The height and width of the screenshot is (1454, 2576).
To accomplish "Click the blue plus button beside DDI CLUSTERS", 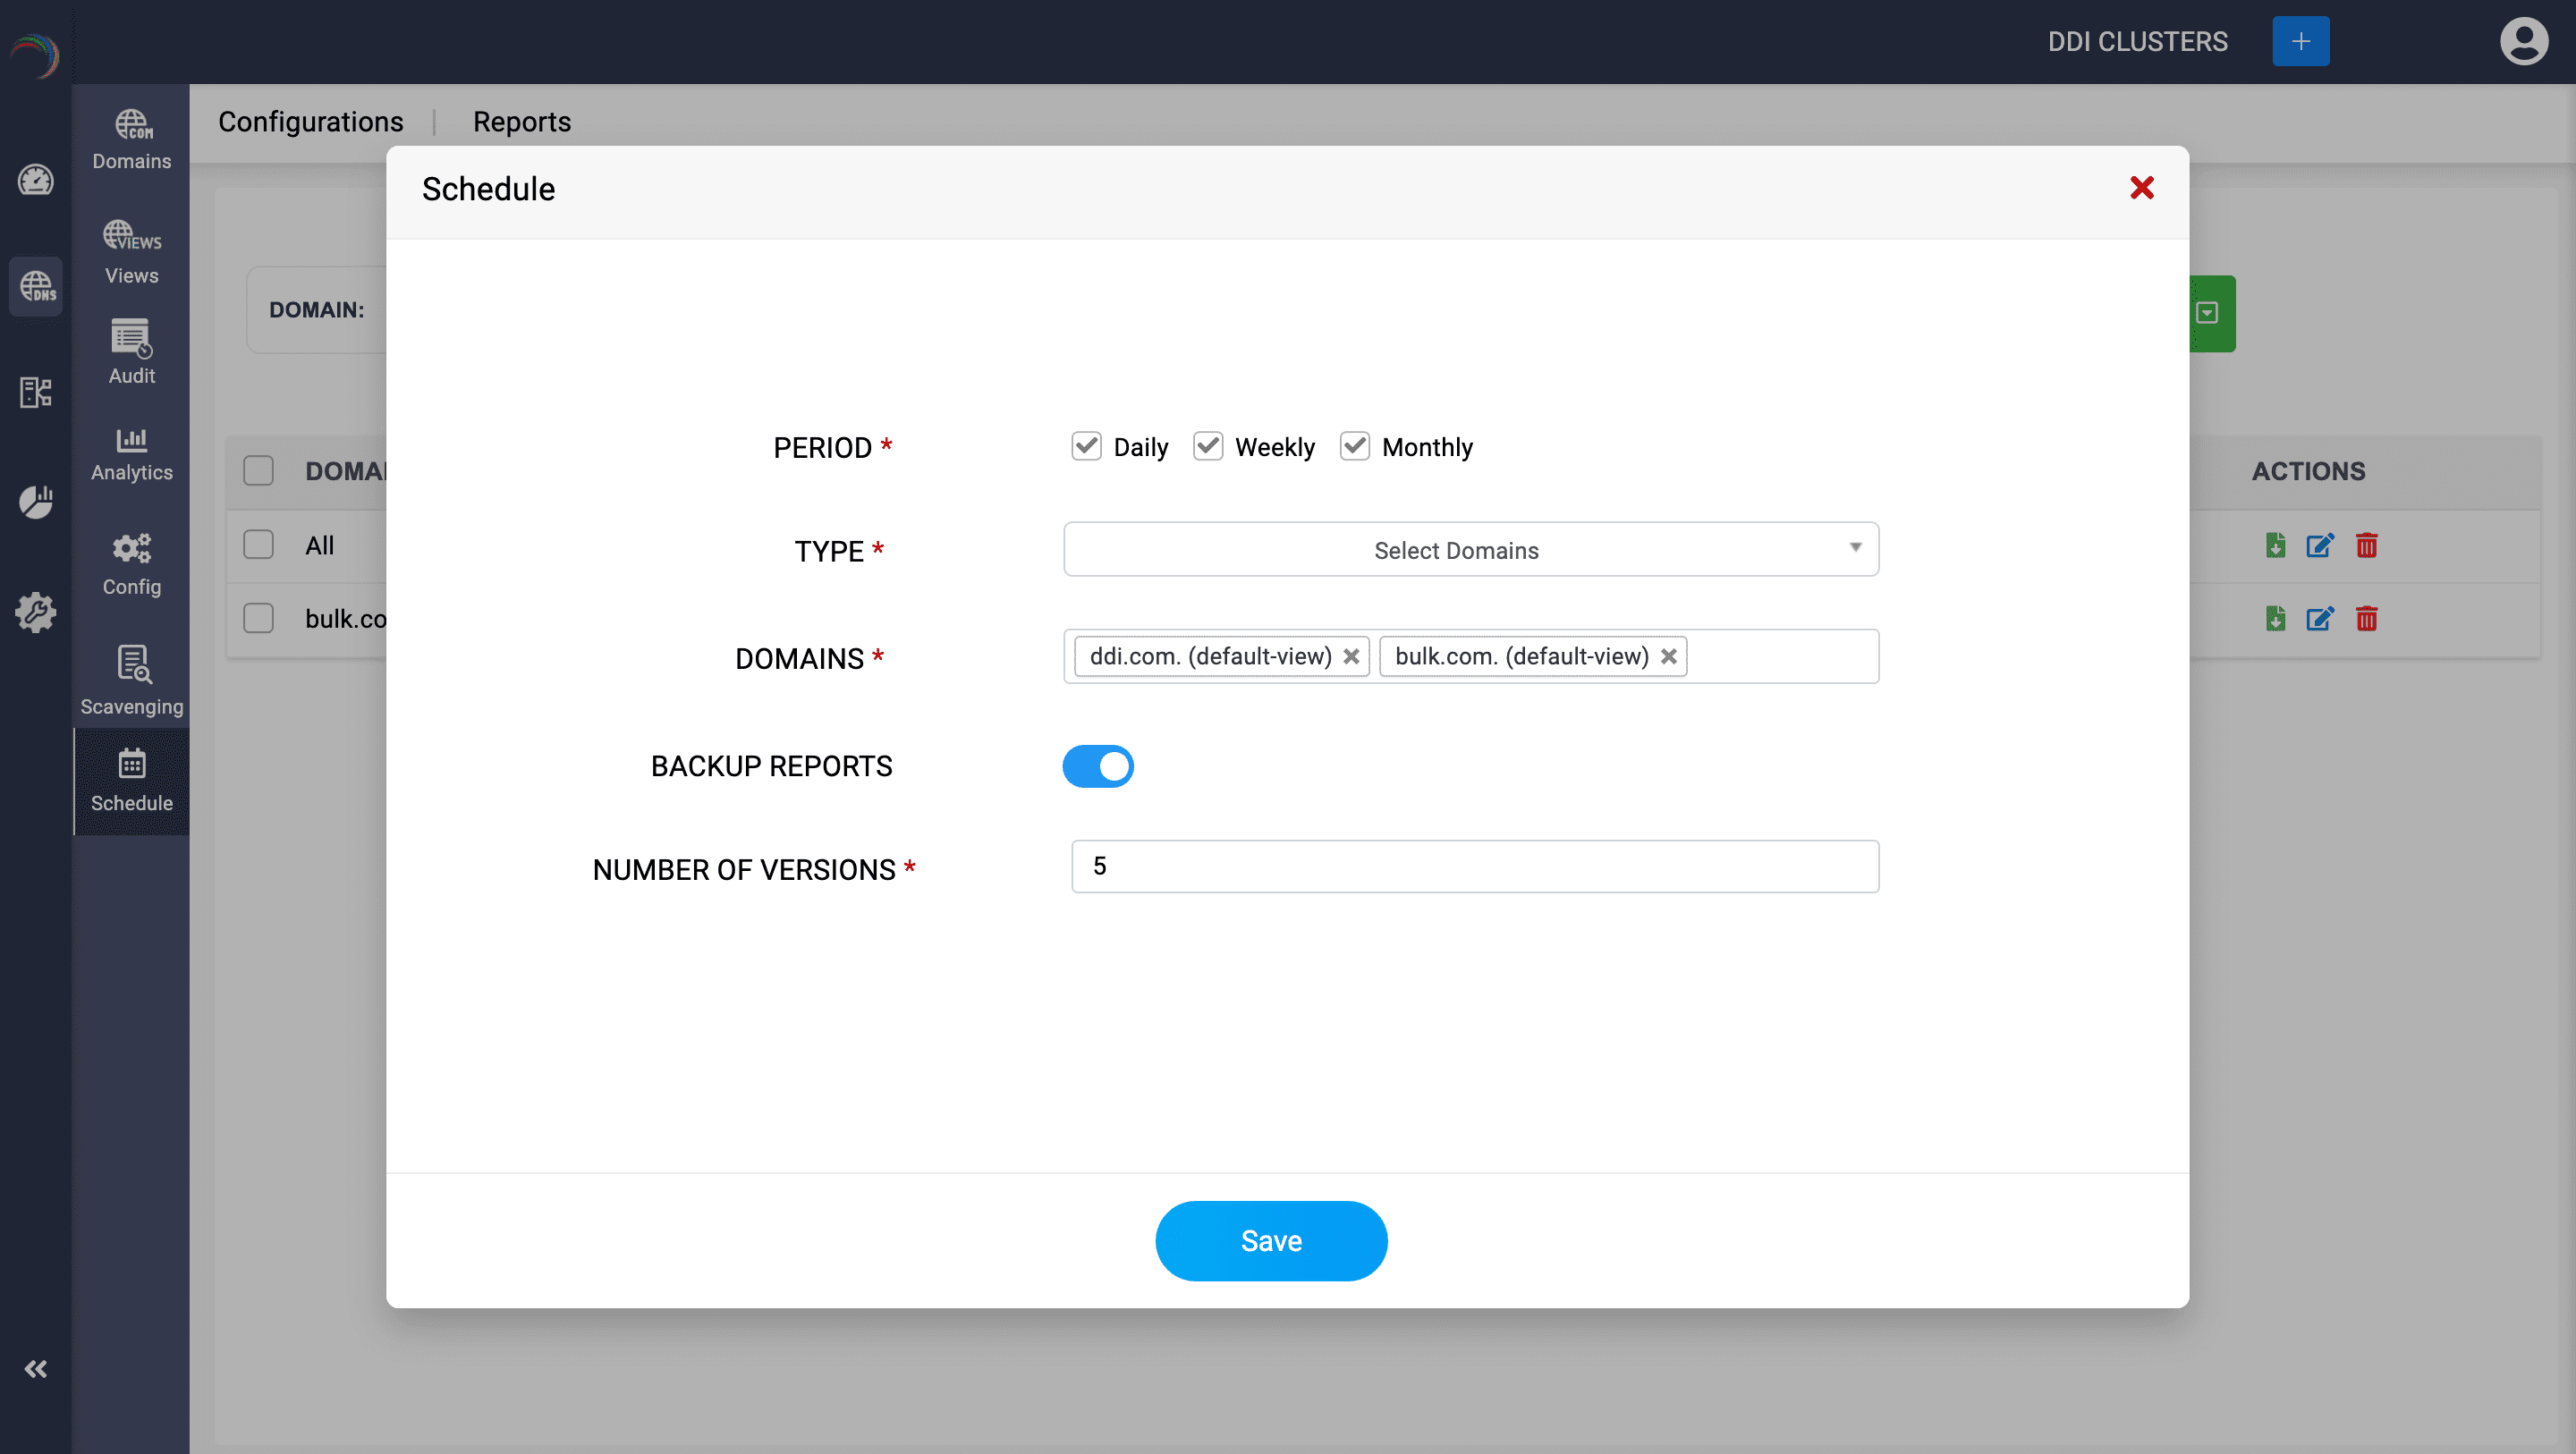I will (2300, 41).
